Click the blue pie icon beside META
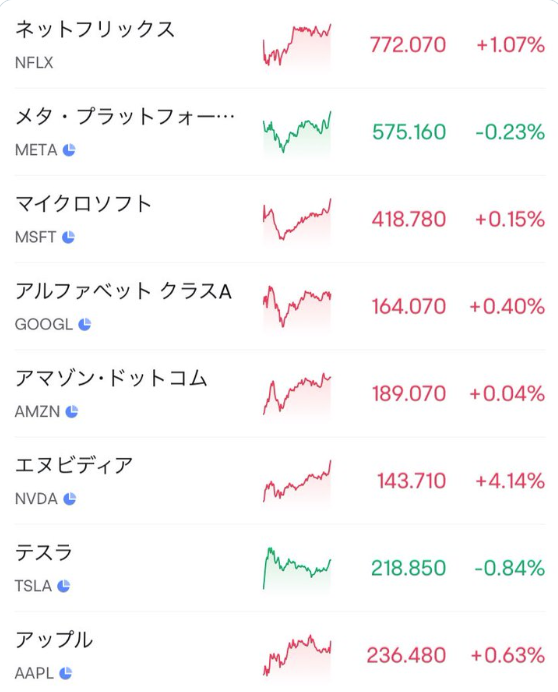Image resolution: width=558 pixels, height=692 pixels. pos(69,150)
